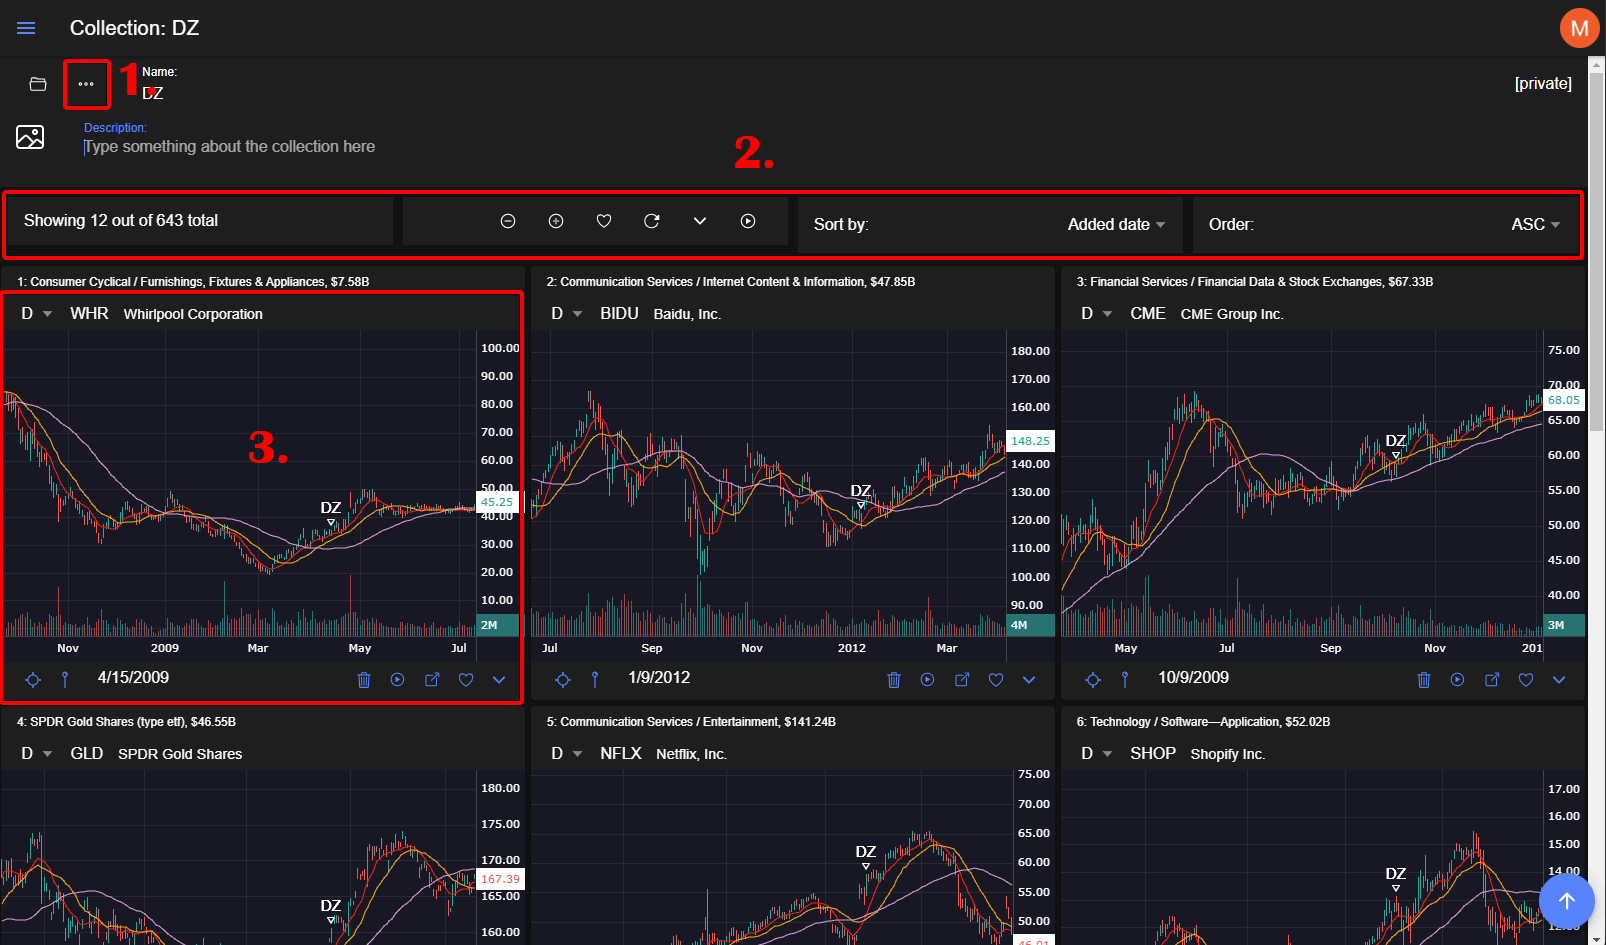Delete the BIDU chart with trash icon
Image resolution: width=1606 pixels, height=945 pixels.
pyautogui.click(x=894, y=680)
